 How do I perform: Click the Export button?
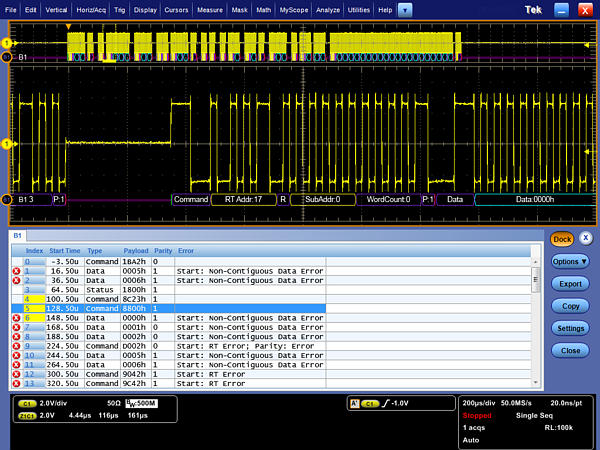pyautogui.click(x=570, y=284)
